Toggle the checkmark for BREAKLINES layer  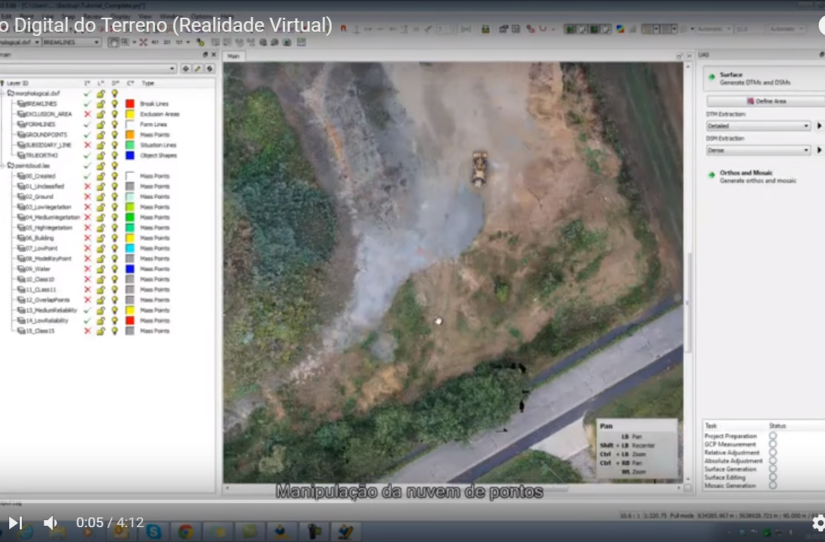coord(87,104)
